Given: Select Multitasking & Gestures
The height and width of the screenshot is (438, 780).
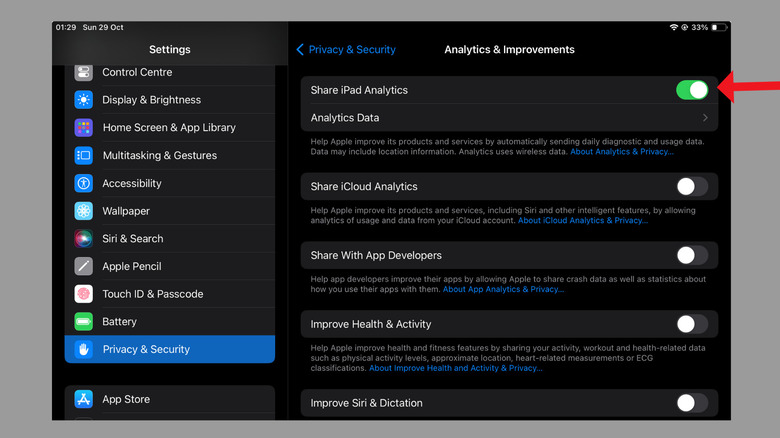Looking at the screenshot, I should coord(170,155).
